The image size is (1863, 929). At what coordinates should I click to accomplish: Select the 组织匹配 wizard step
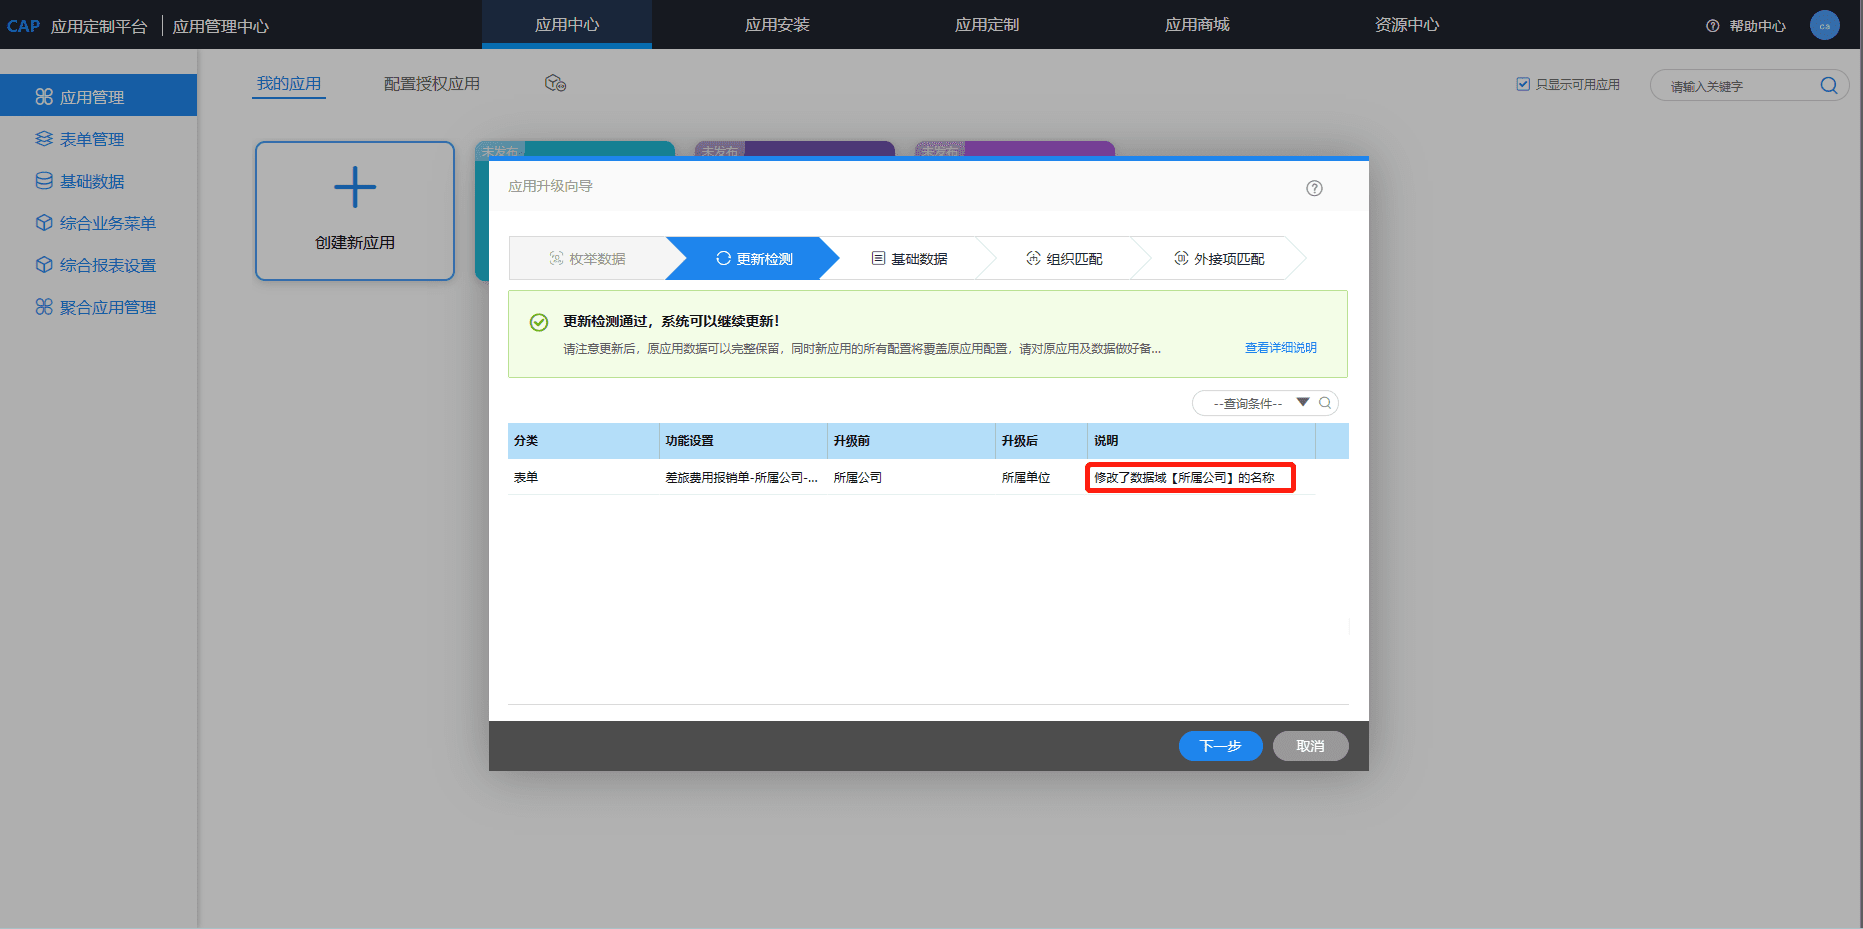tap(1064, 258)
